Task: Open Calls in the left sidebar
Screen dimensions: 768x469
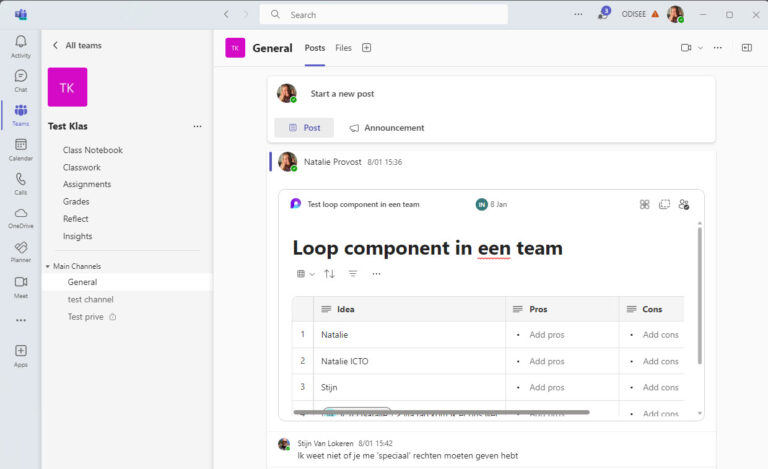Action: coord(20,183)
